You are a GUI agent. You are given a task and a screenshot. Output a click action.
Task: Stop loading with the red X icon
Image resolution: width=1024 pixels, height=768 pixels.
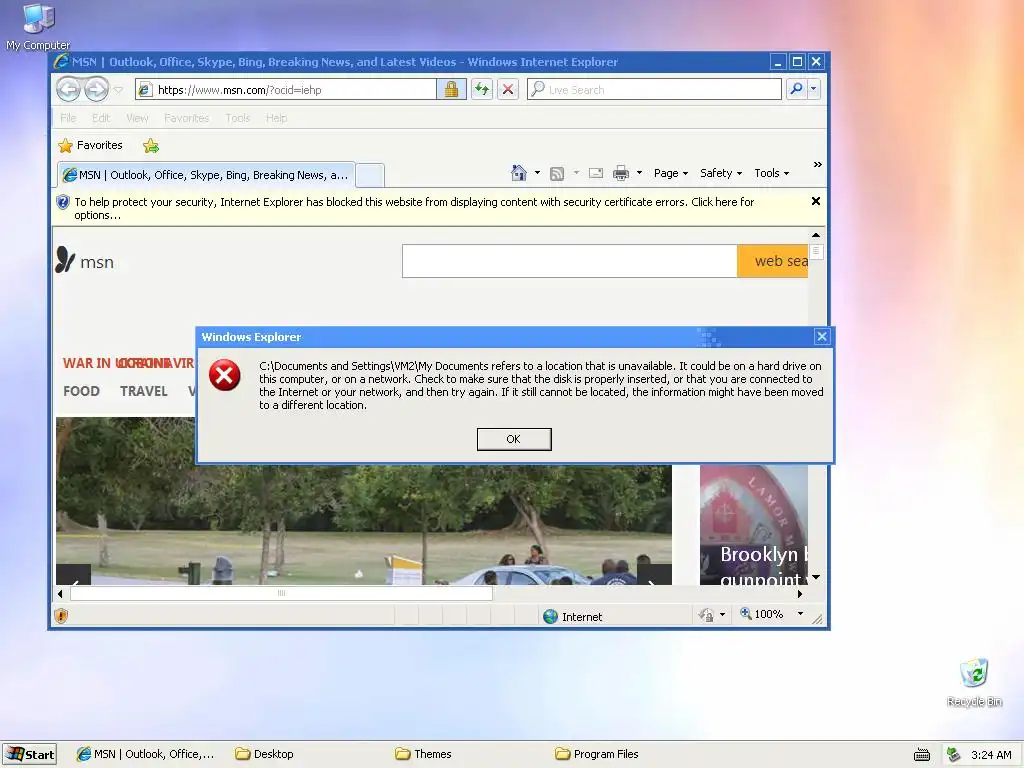click(508, 89)
